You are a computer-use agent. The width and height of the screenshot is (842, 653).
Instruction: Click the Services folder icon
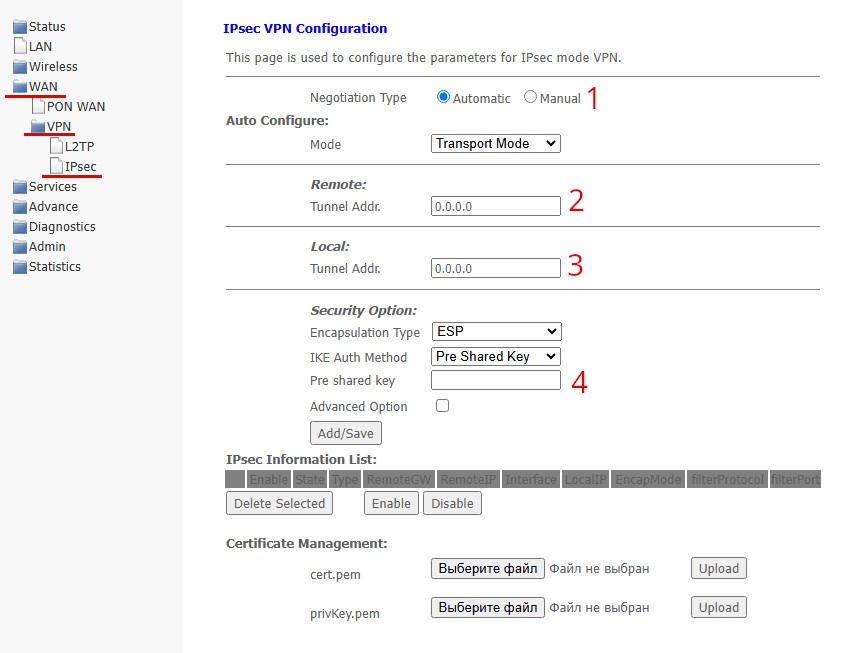click(20, 187)
